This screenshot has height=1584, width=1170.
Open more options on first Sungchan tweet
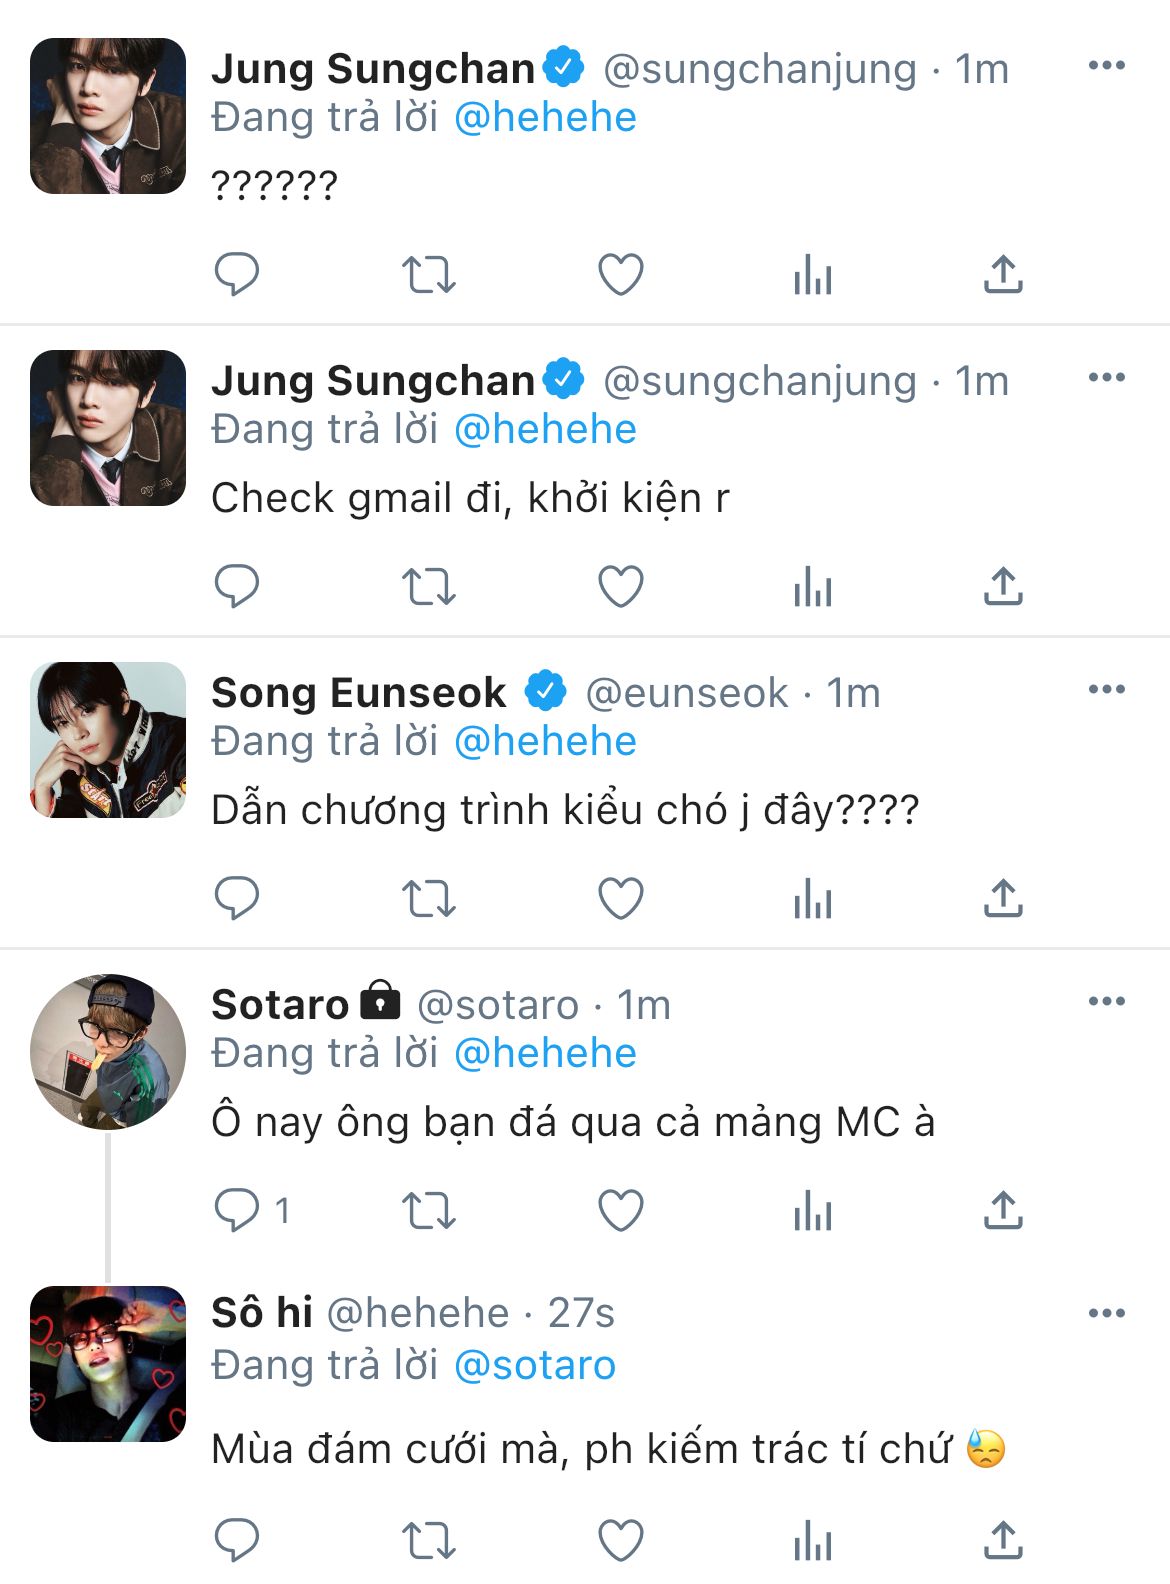click(1106, 66)
